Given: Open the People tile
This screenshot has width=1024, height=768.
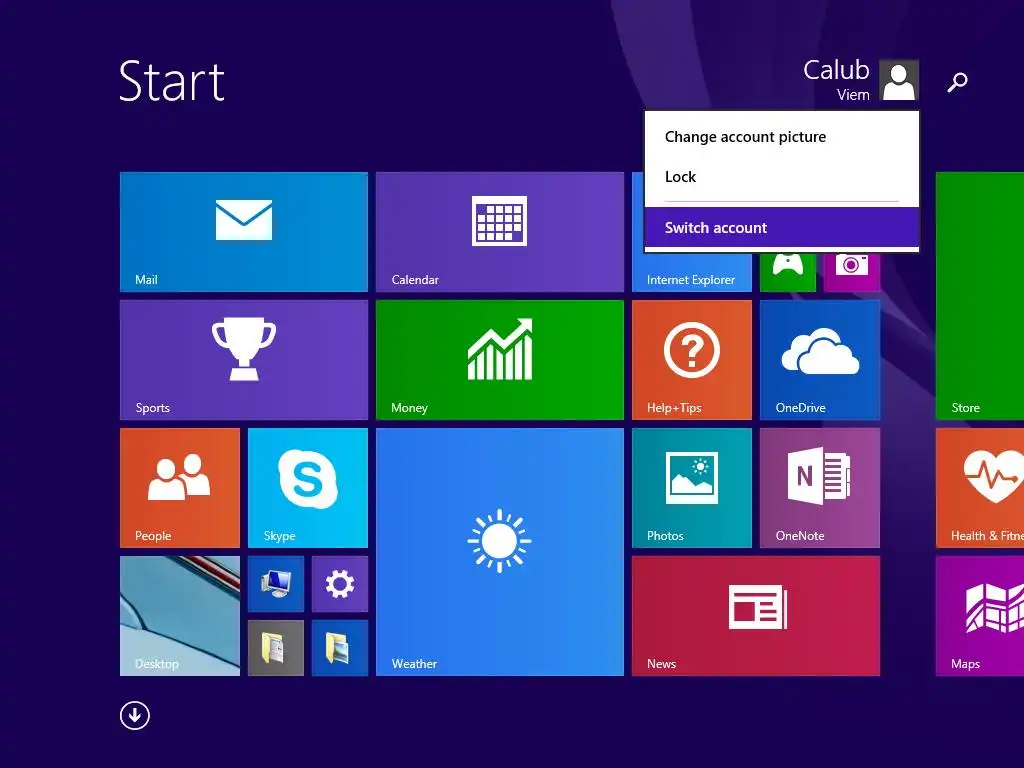Looking at the screenshot, I should coord(180,488).
